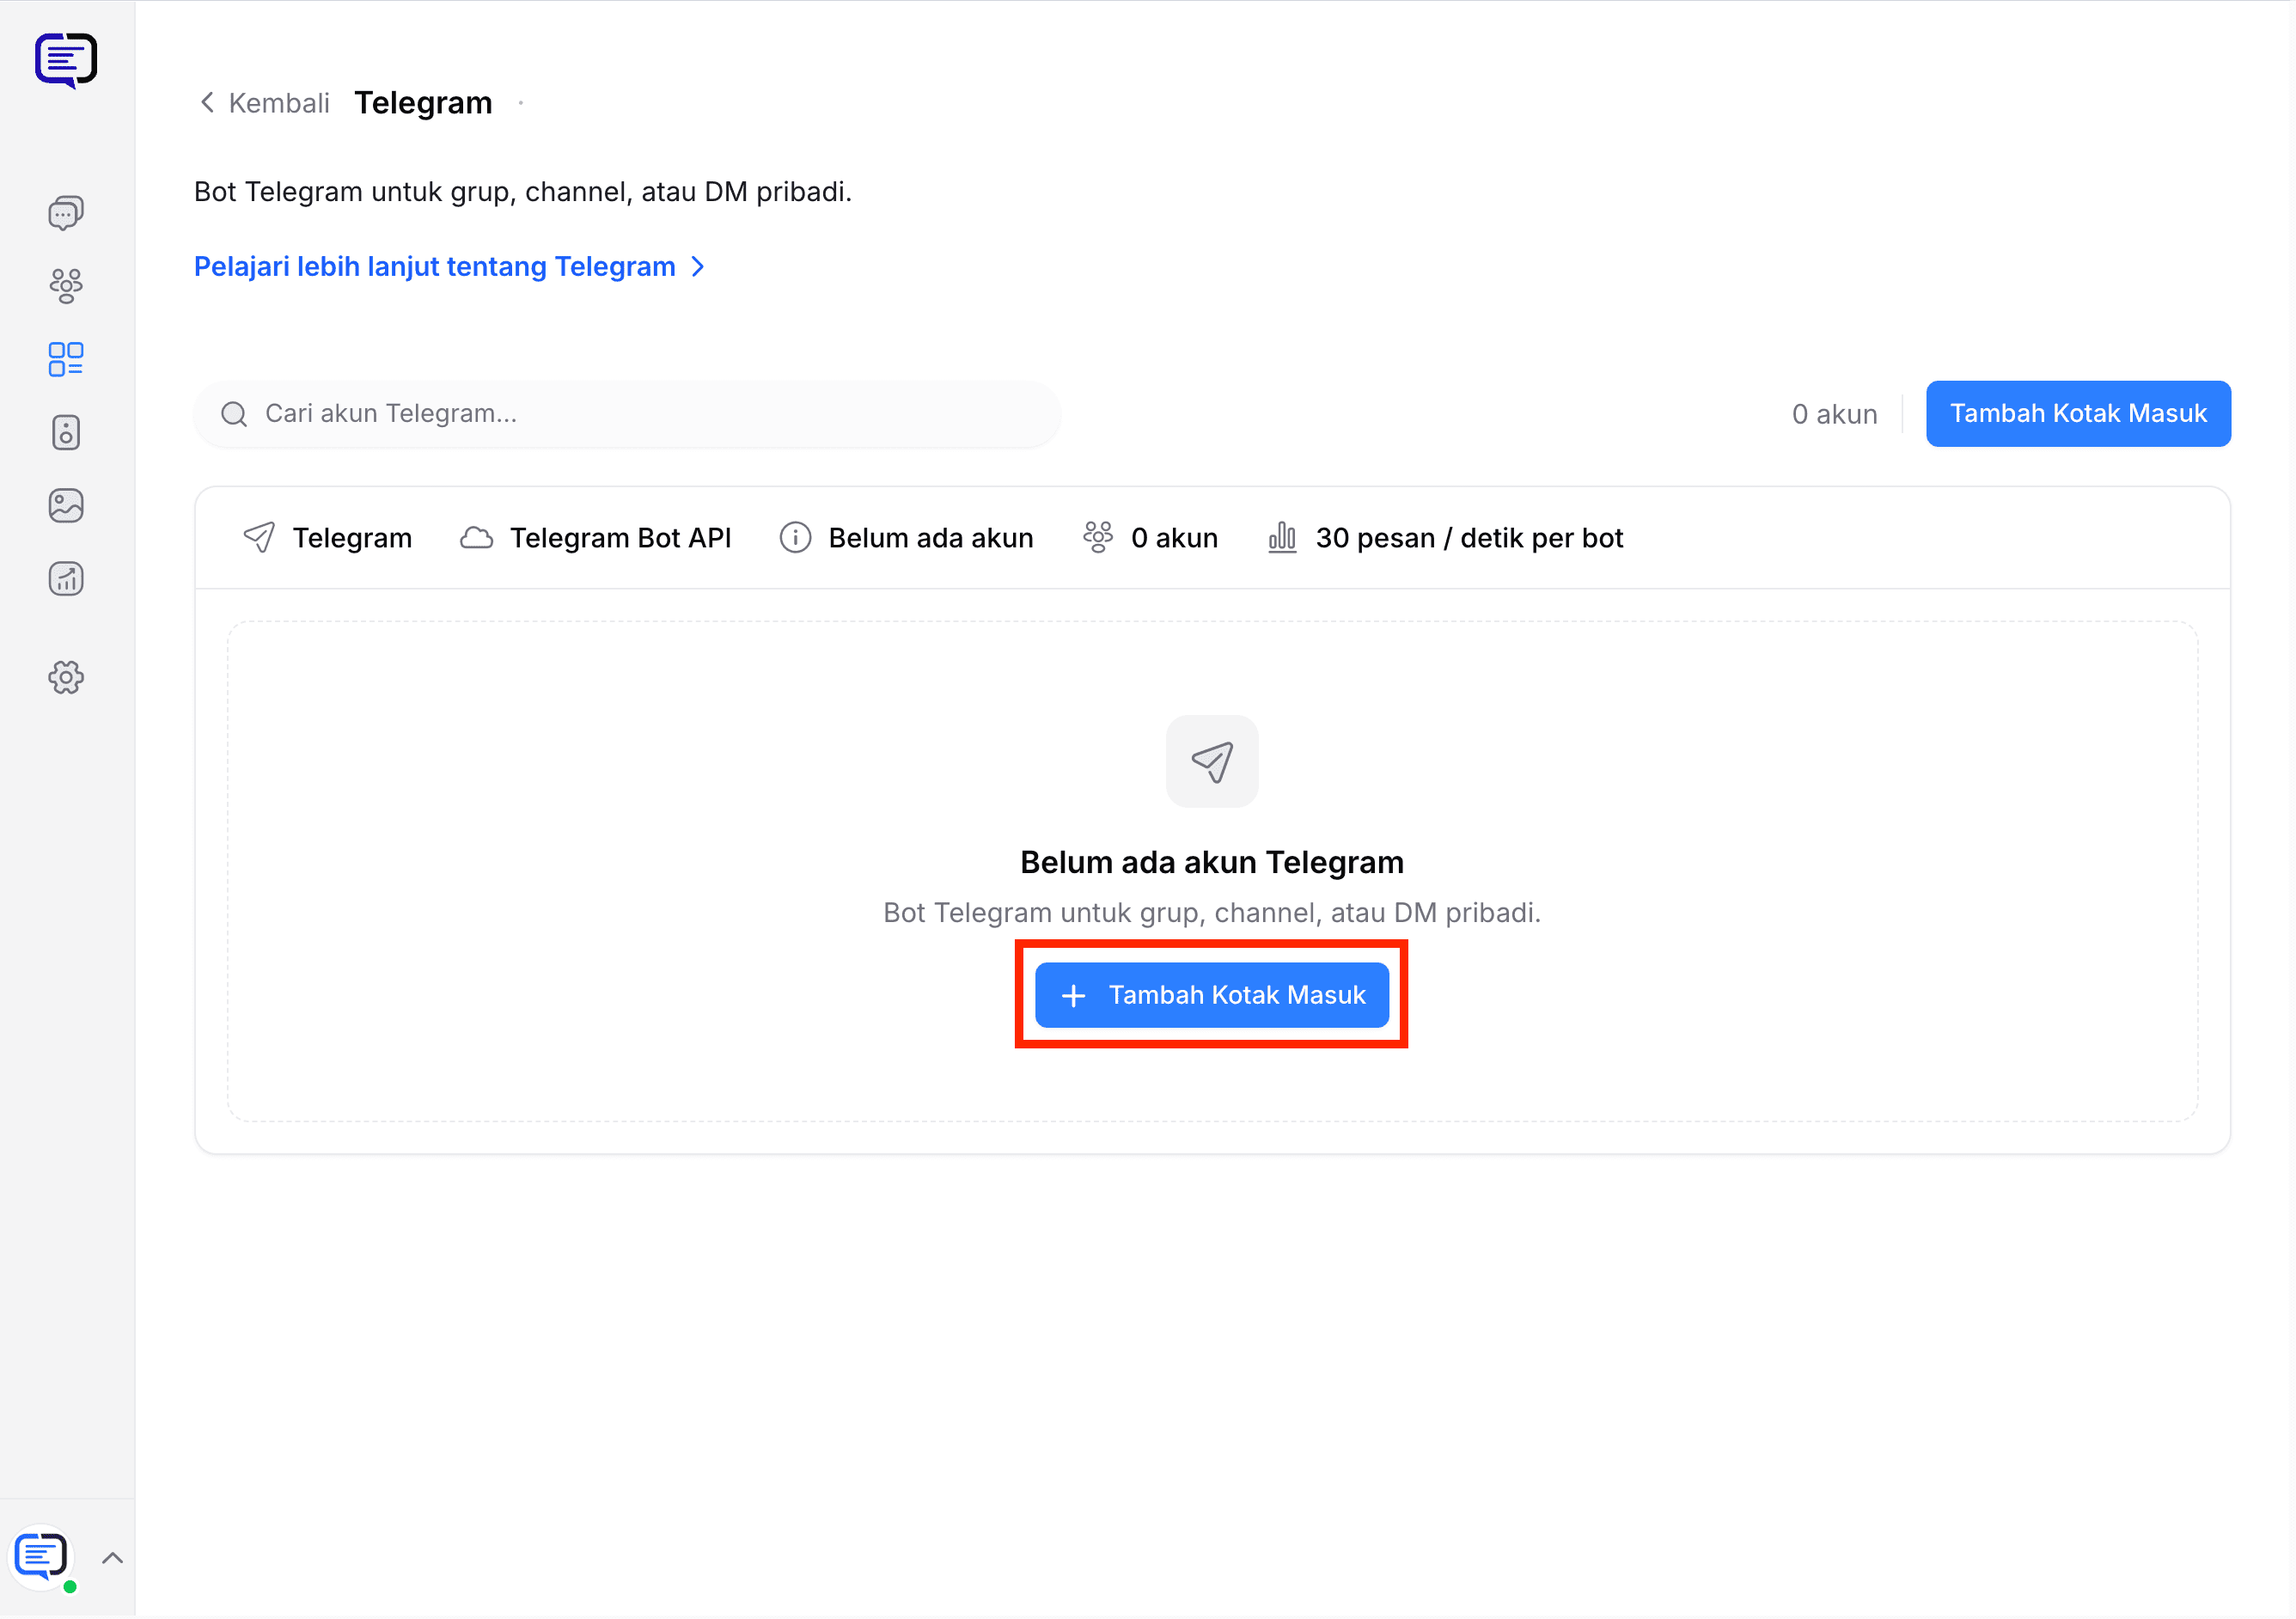This screenshot has height=1619, width=2296.
Task: Click the 'Telegram Bot API' label
Action: point(621,538)
